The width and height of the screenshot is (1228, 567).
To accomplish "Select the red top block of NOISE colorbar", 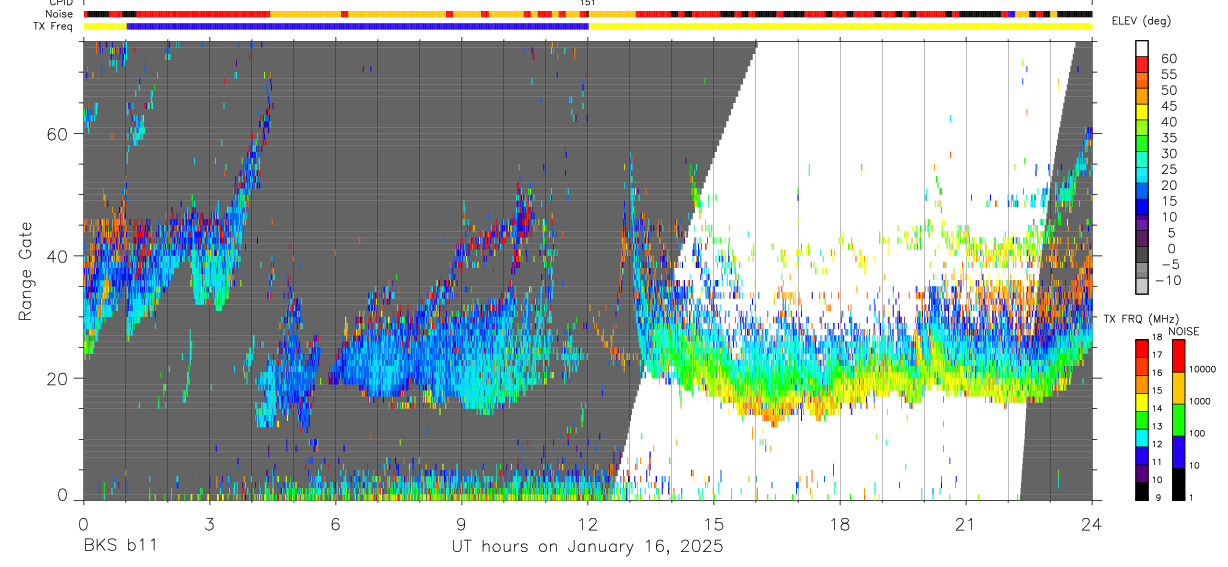I will pyautogui.click(x=1178, y=356).
